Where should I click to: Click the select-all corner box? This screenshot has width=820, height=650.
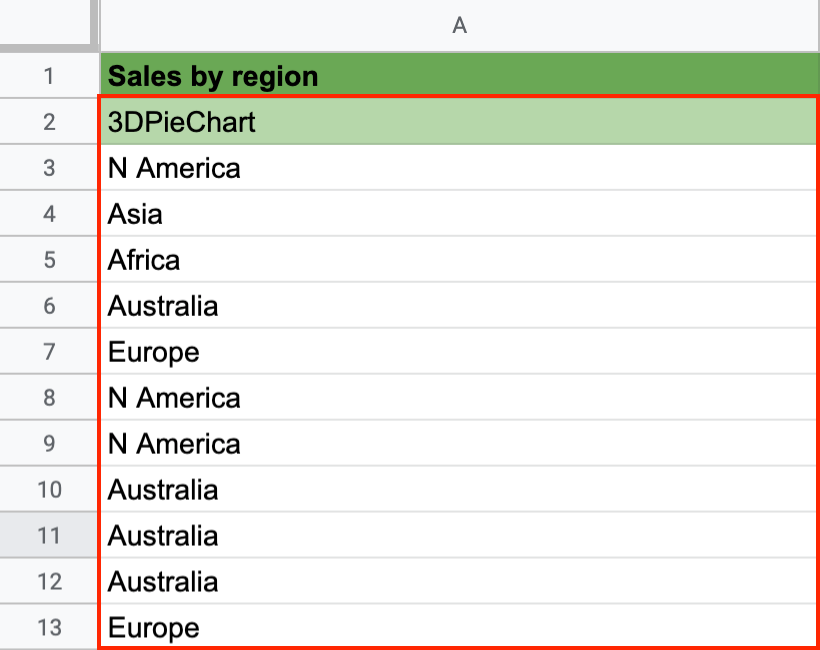pos(45,23)
